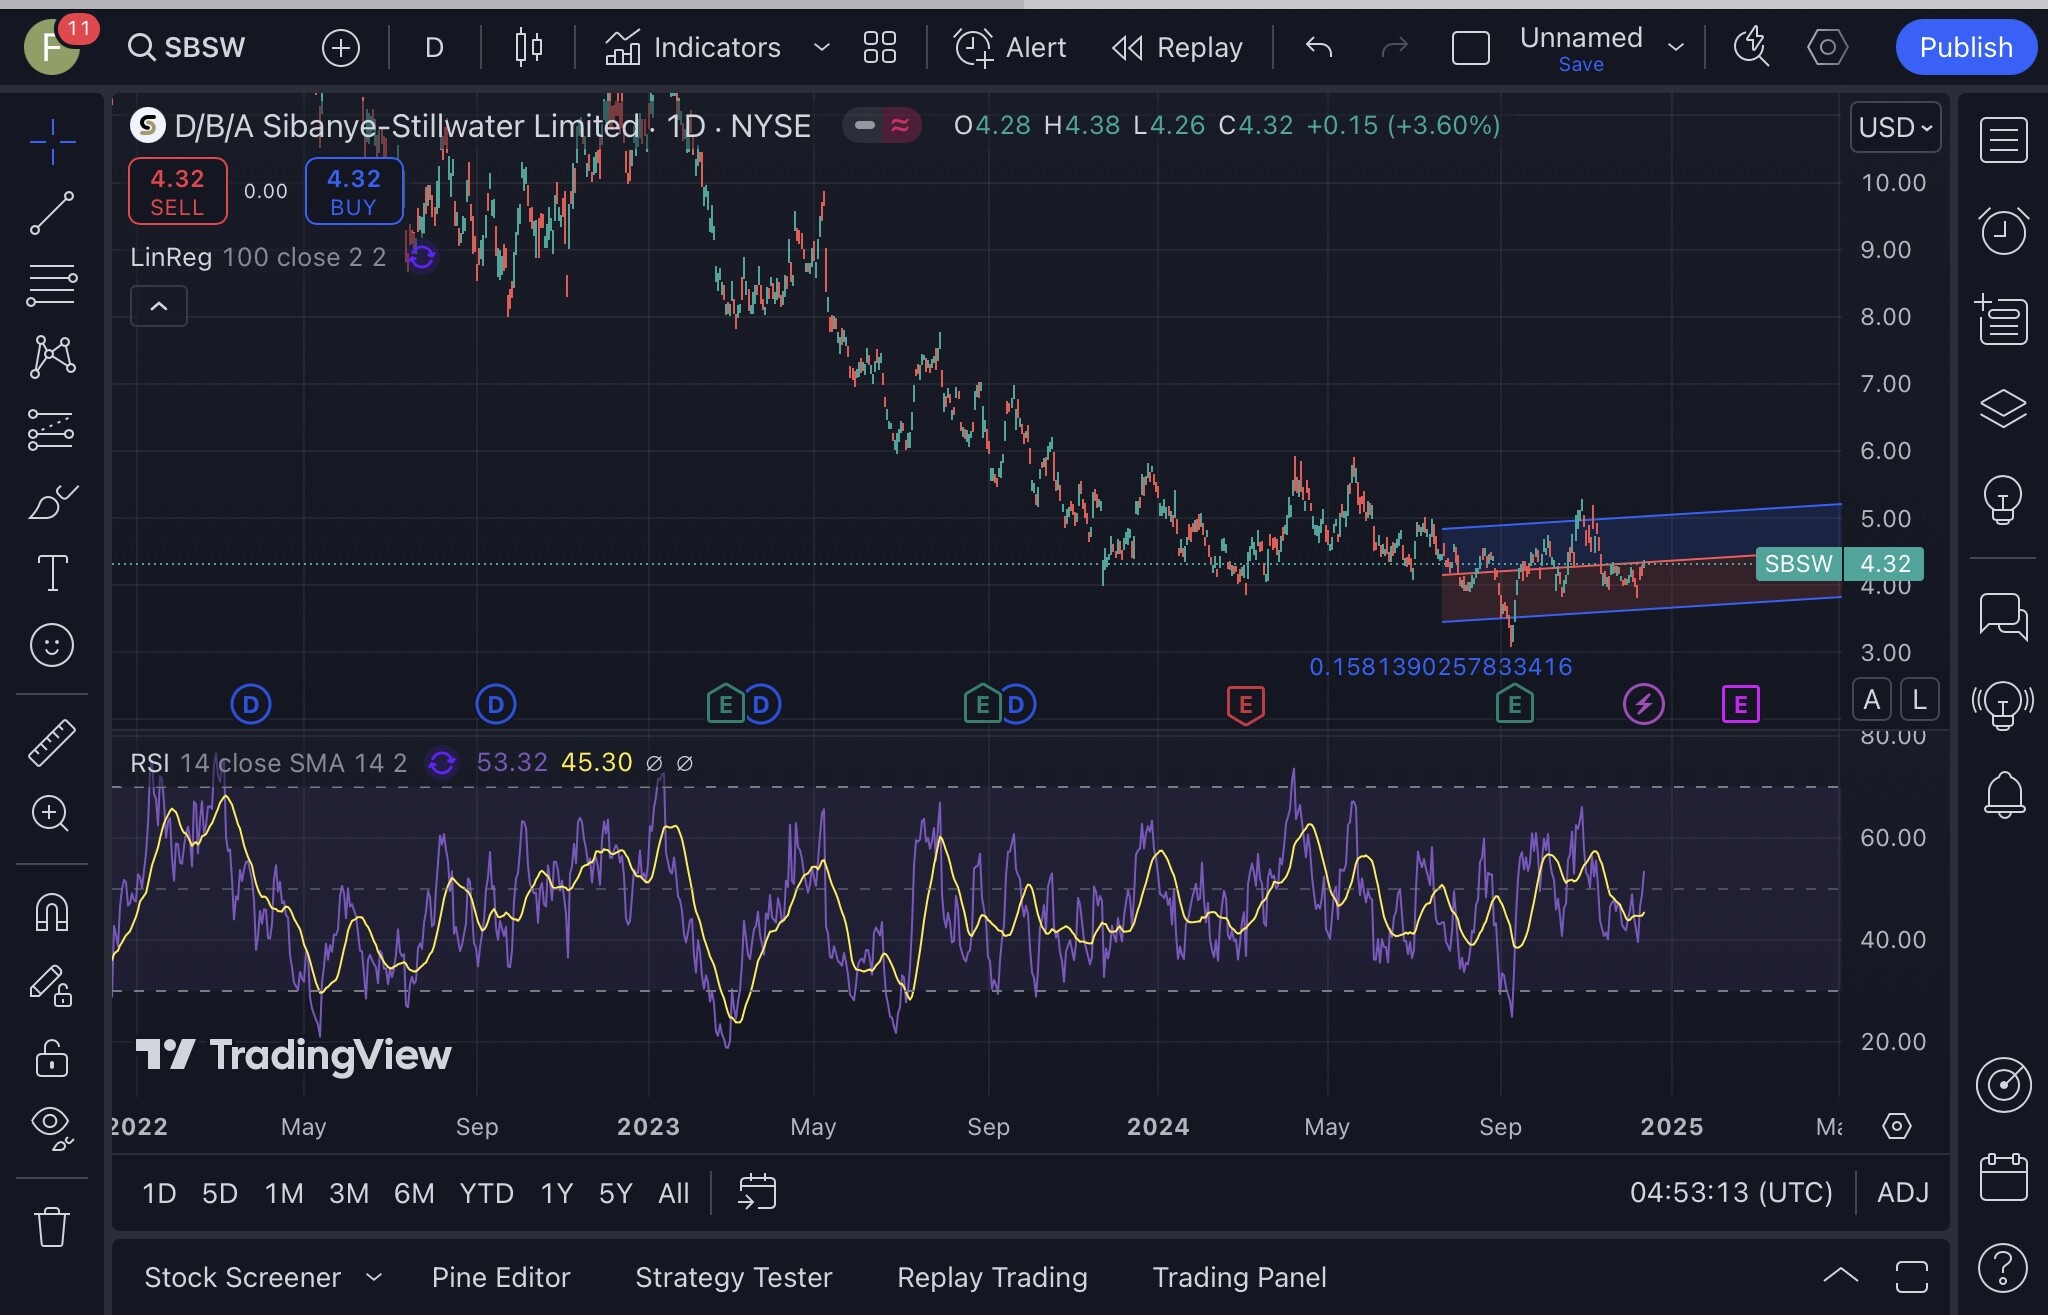
Task: Open the help center question mark
Action: click(2003, 1267)
